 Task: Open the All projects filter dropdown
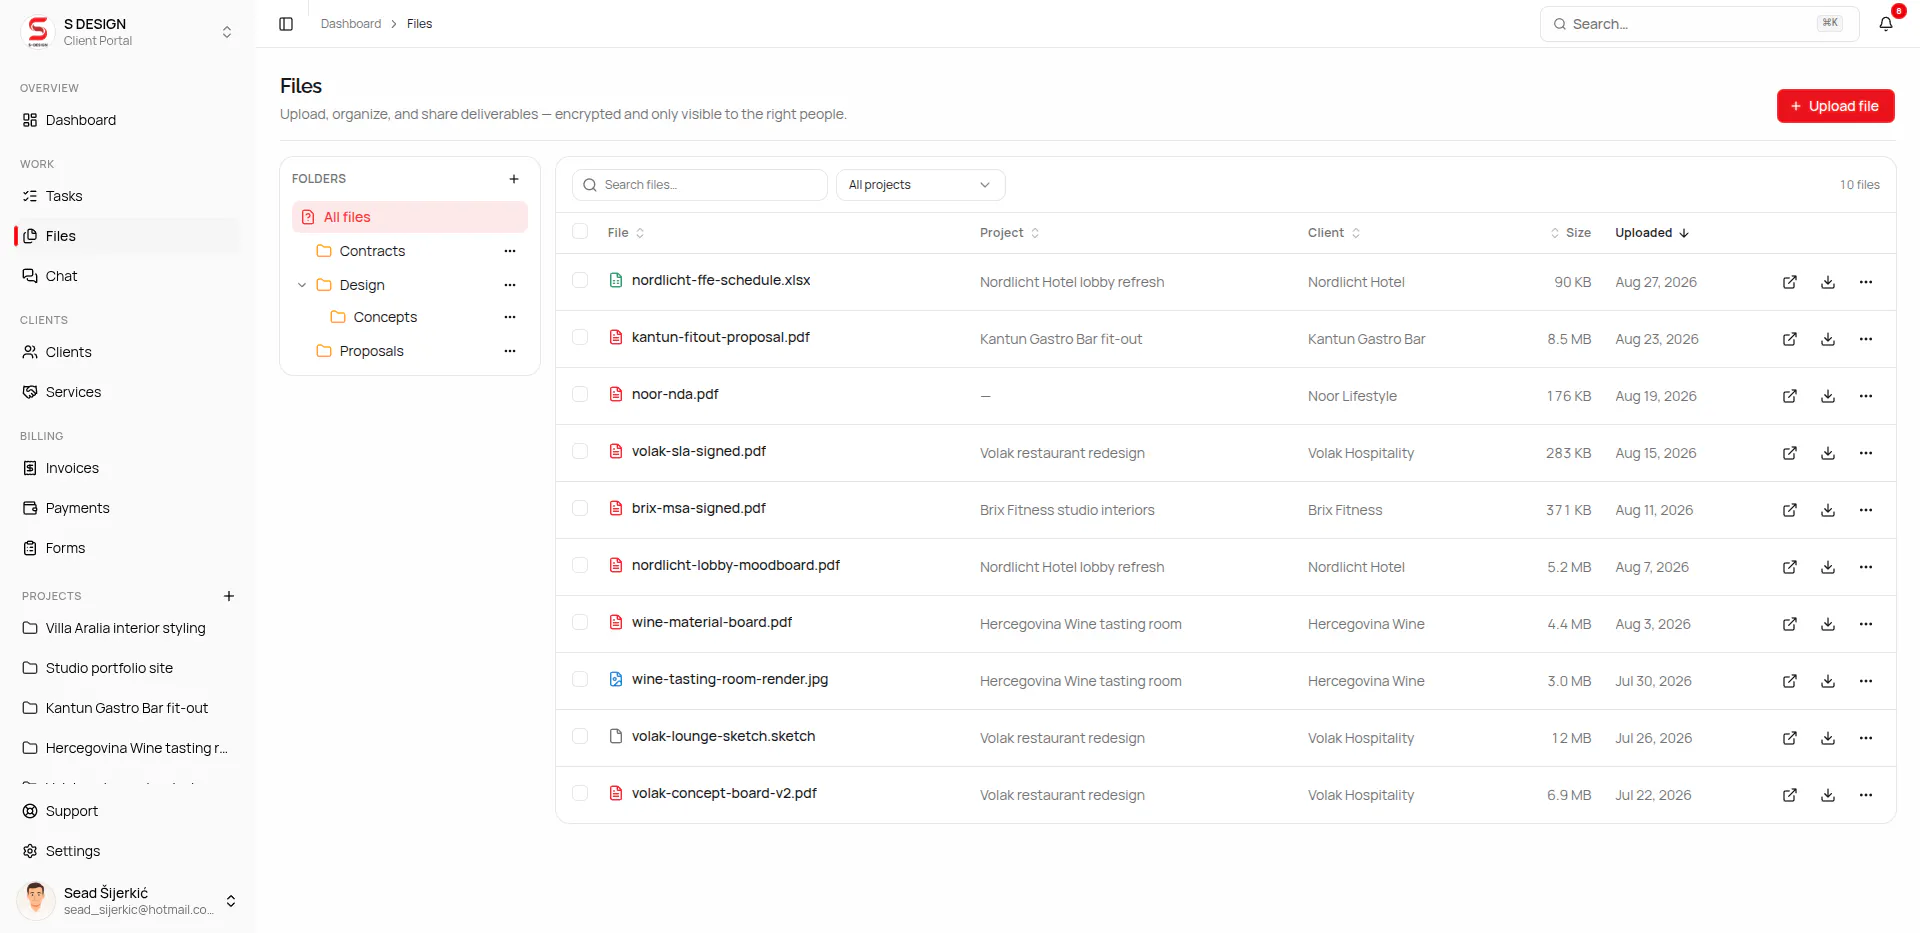tap(920, 185)
